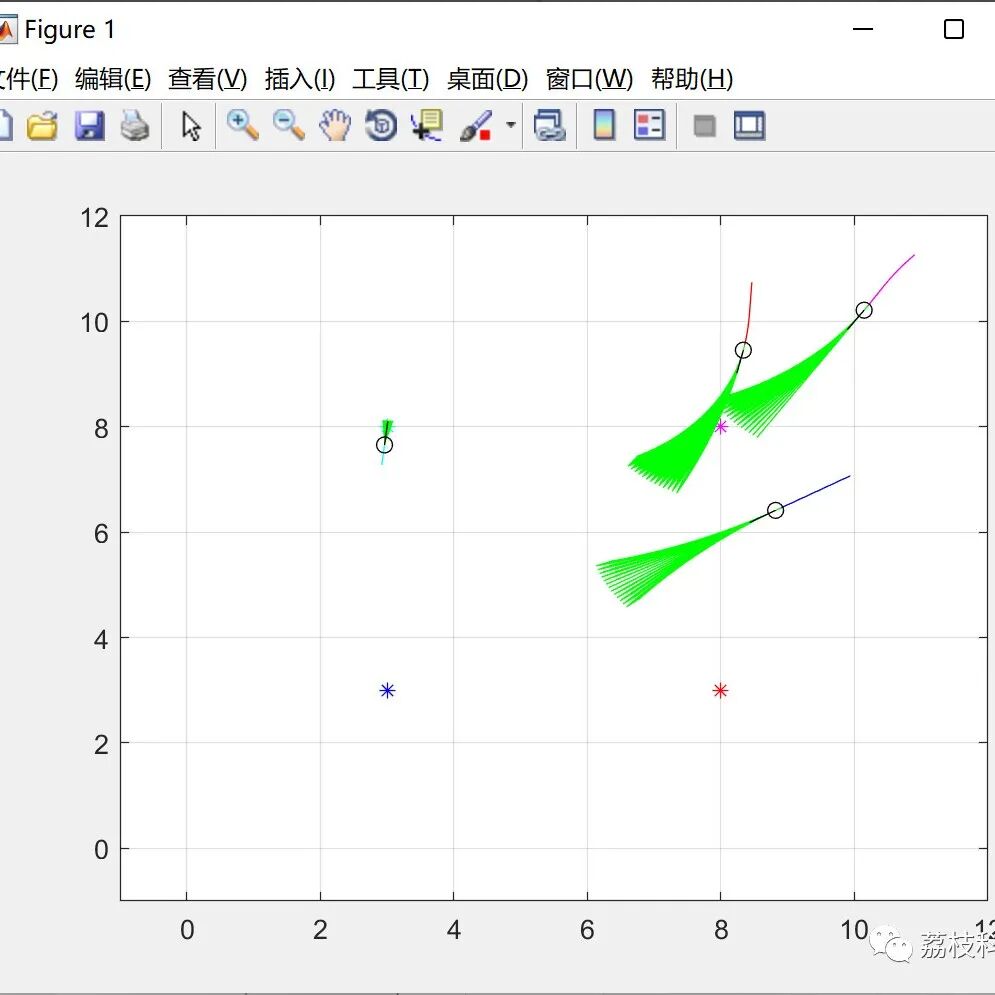Image resolution: width=995 pixels, height=995 pixels.
Task: Open the 插入(I) menu
Action: pyautogui.click(x=300, y=79)
